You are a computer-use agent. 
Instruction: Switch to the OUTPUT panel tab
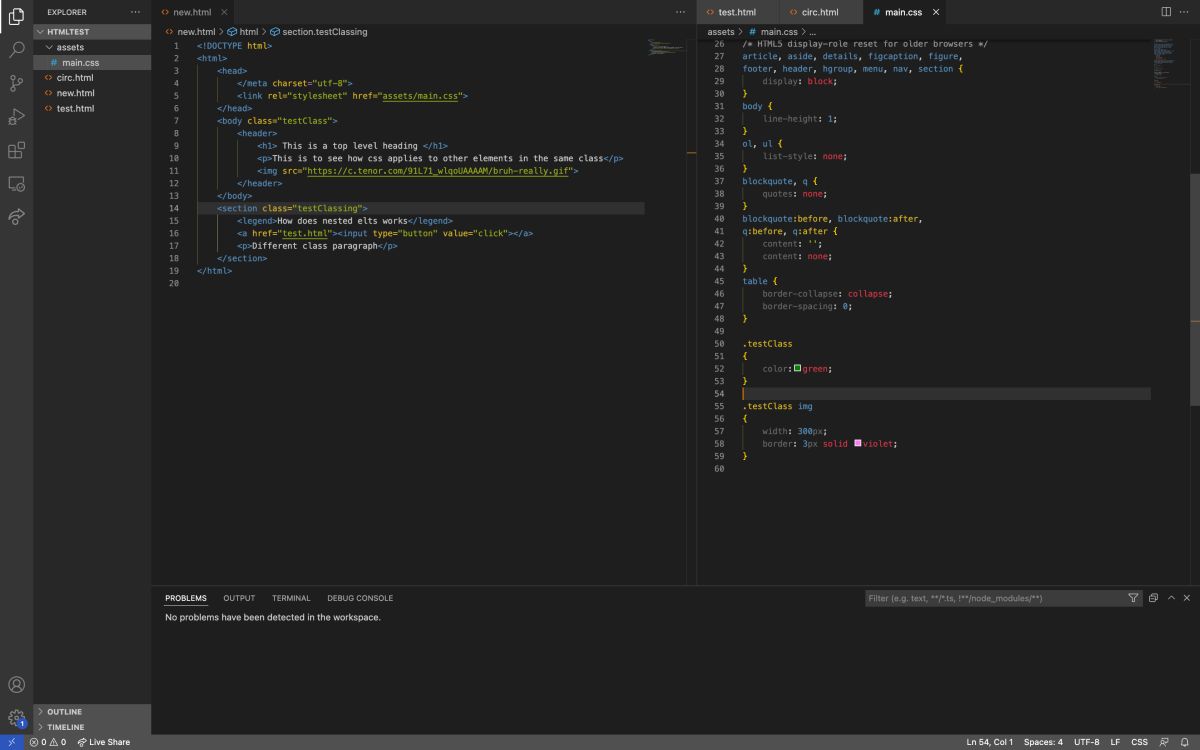(x=239, y=598)
